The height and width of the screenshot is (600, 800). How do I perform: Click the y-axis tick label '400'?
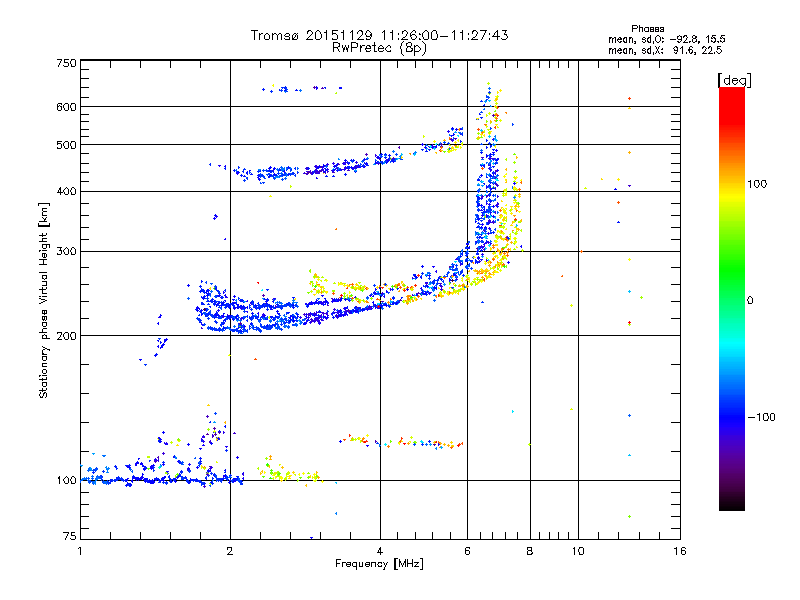point(67,191)
